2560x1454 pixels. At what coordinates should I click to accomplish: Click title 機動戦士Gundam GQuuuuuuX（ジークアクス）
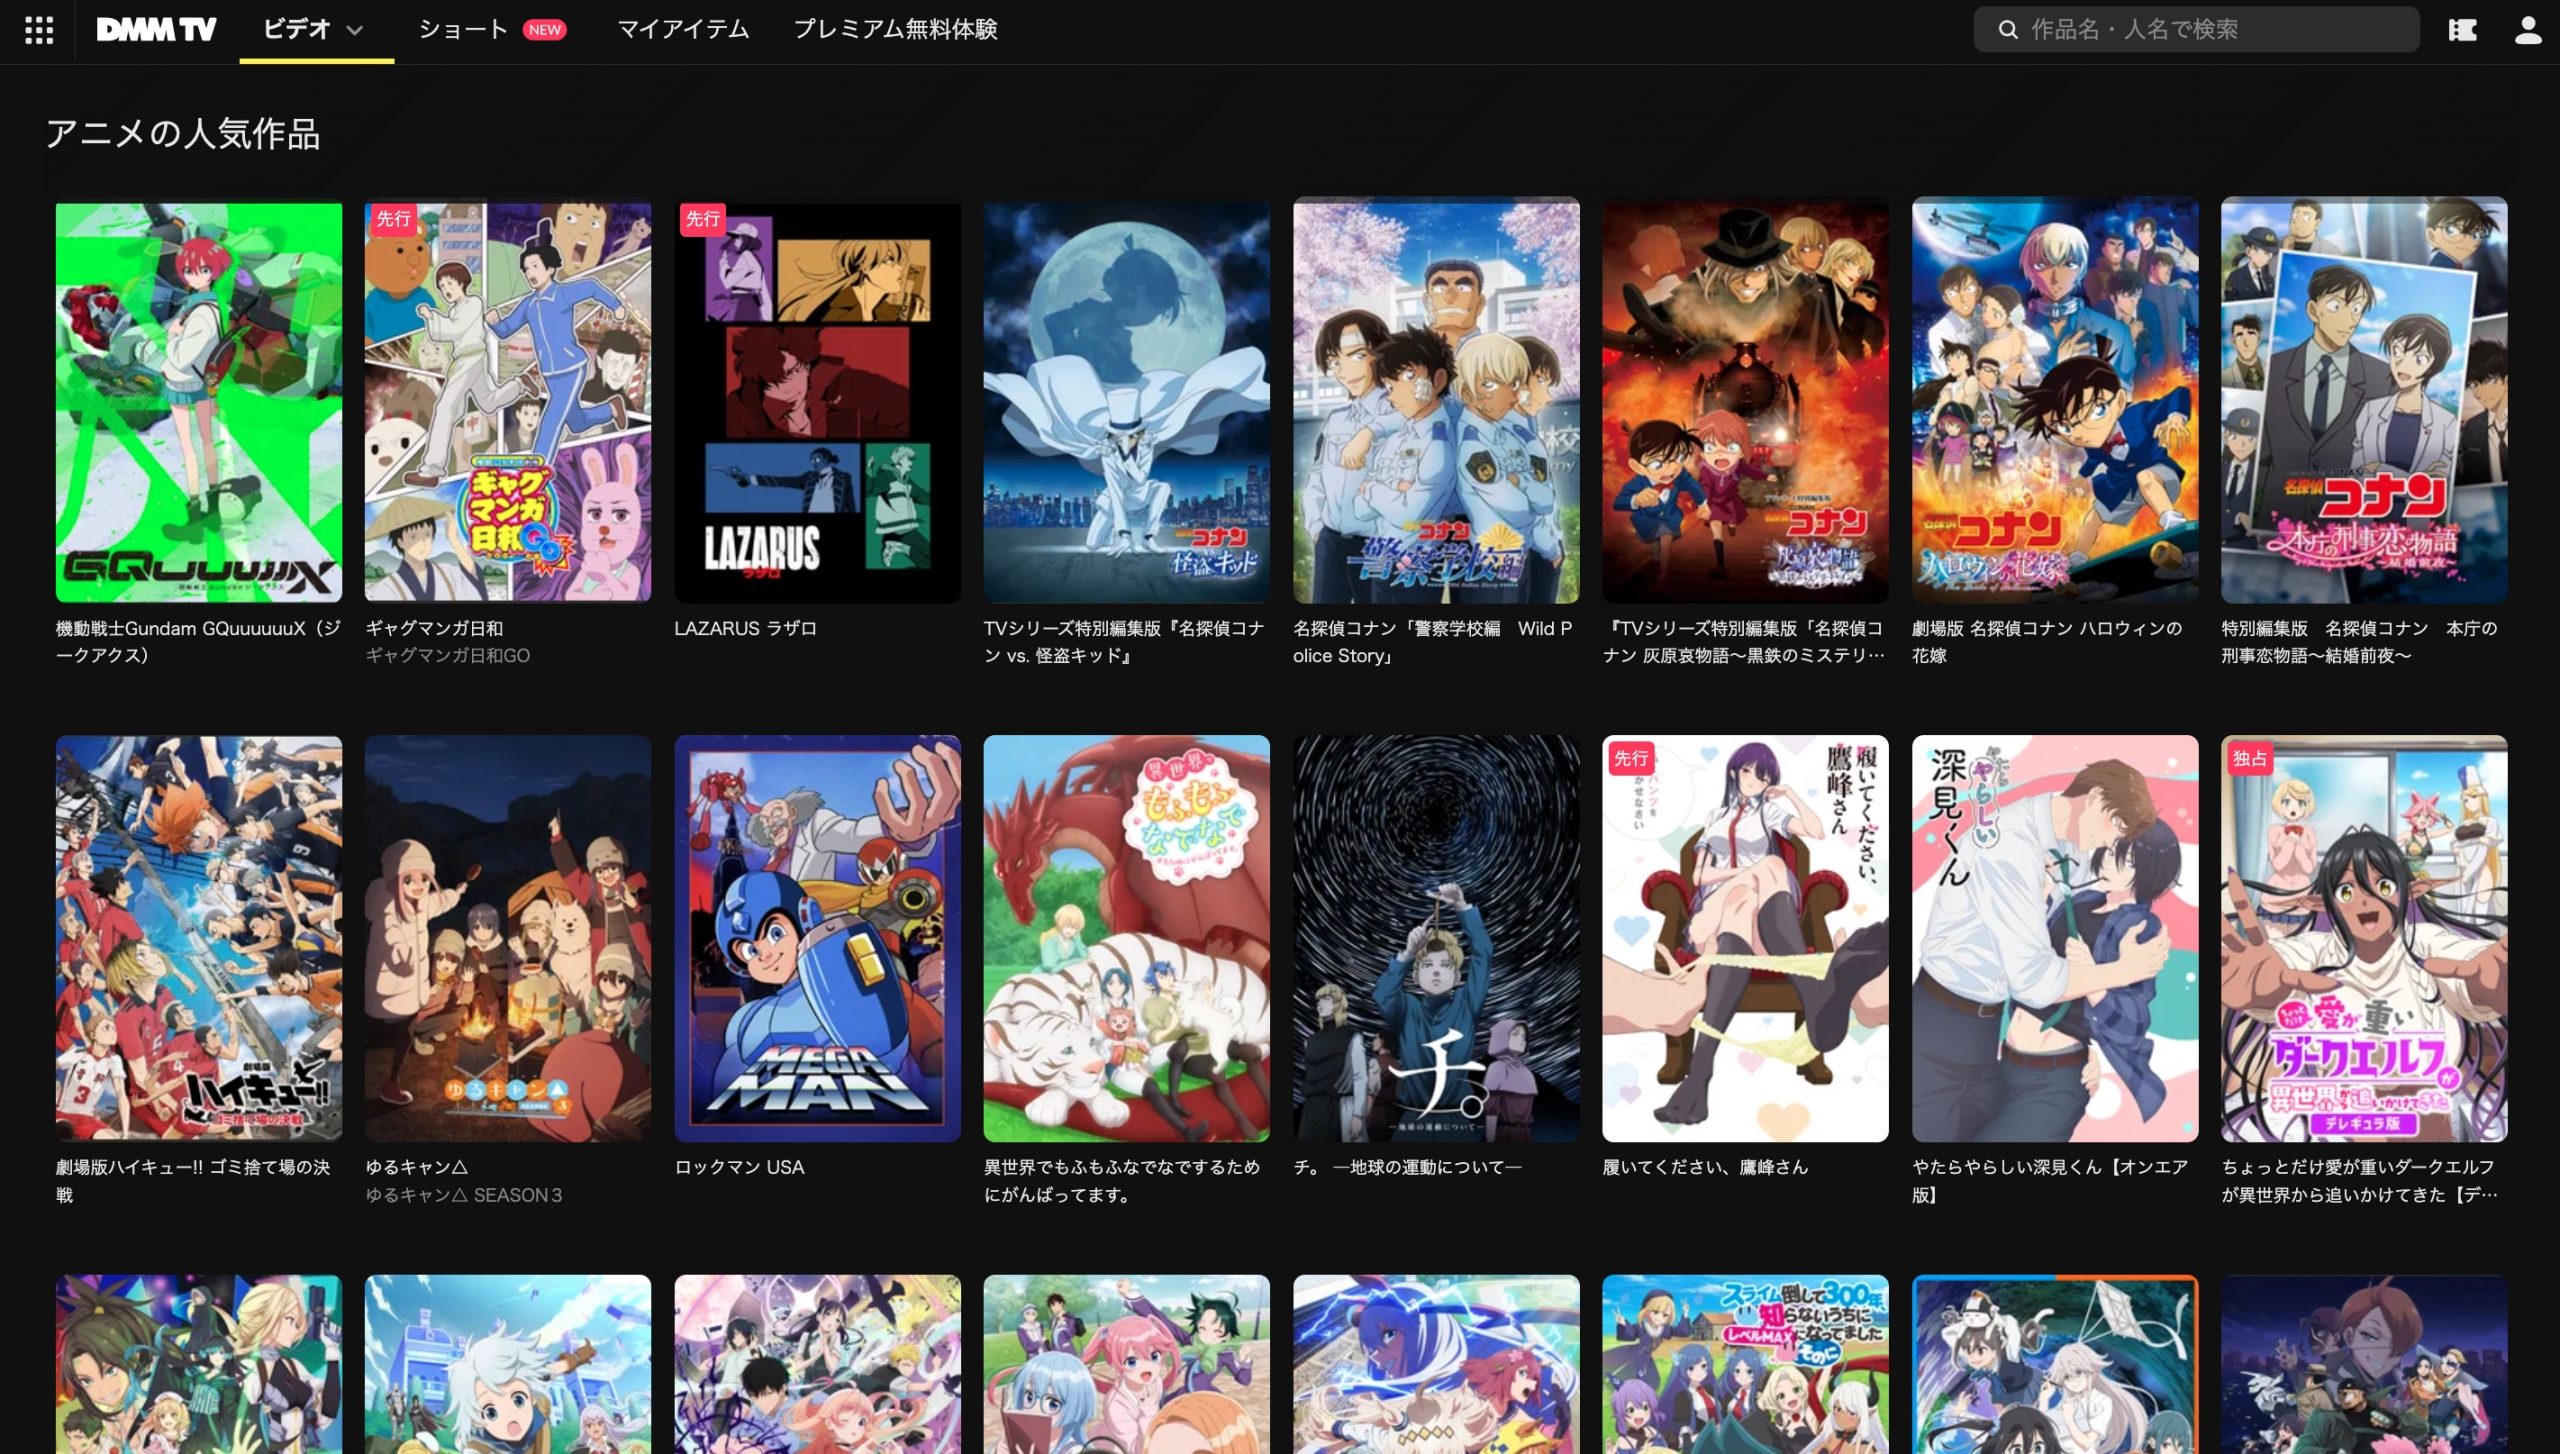(198, 642)
